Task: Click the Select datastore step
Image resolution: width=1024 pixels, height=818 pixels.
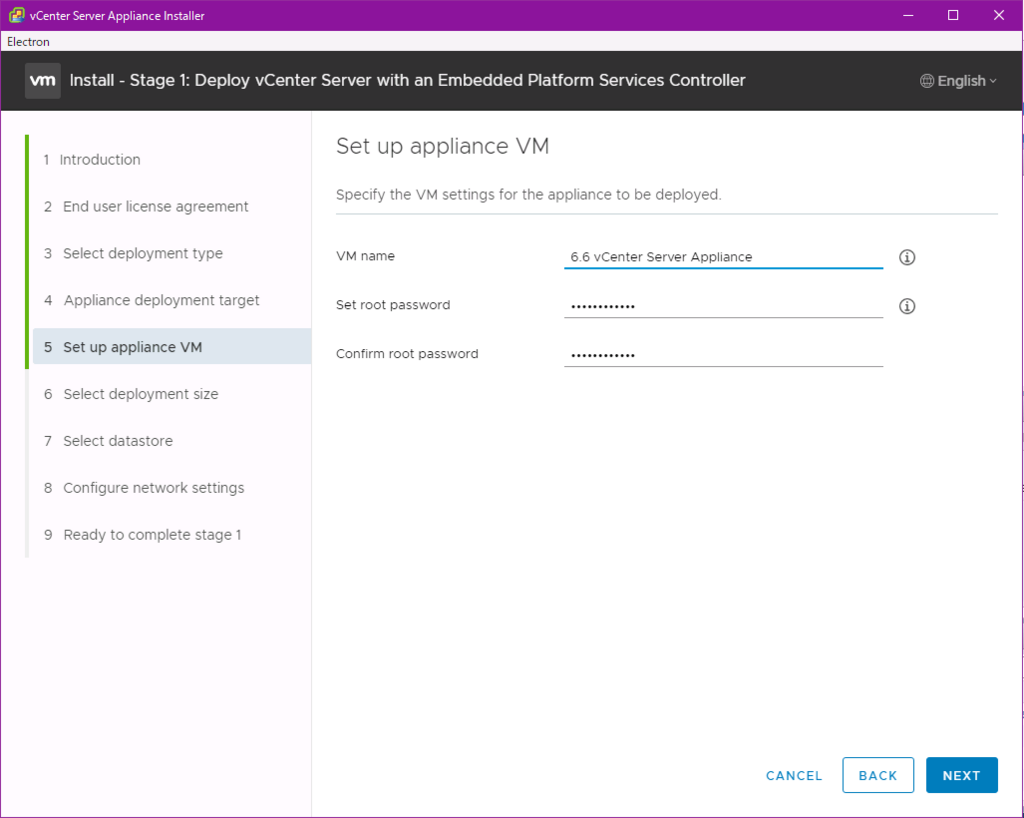Action: [108, 441]
